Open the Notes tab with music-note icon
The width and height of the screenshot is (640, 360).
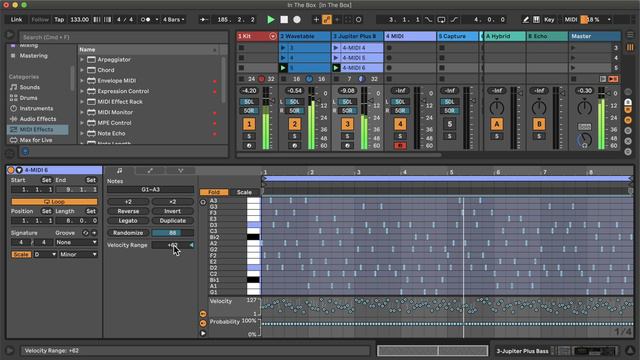[119, 171]
